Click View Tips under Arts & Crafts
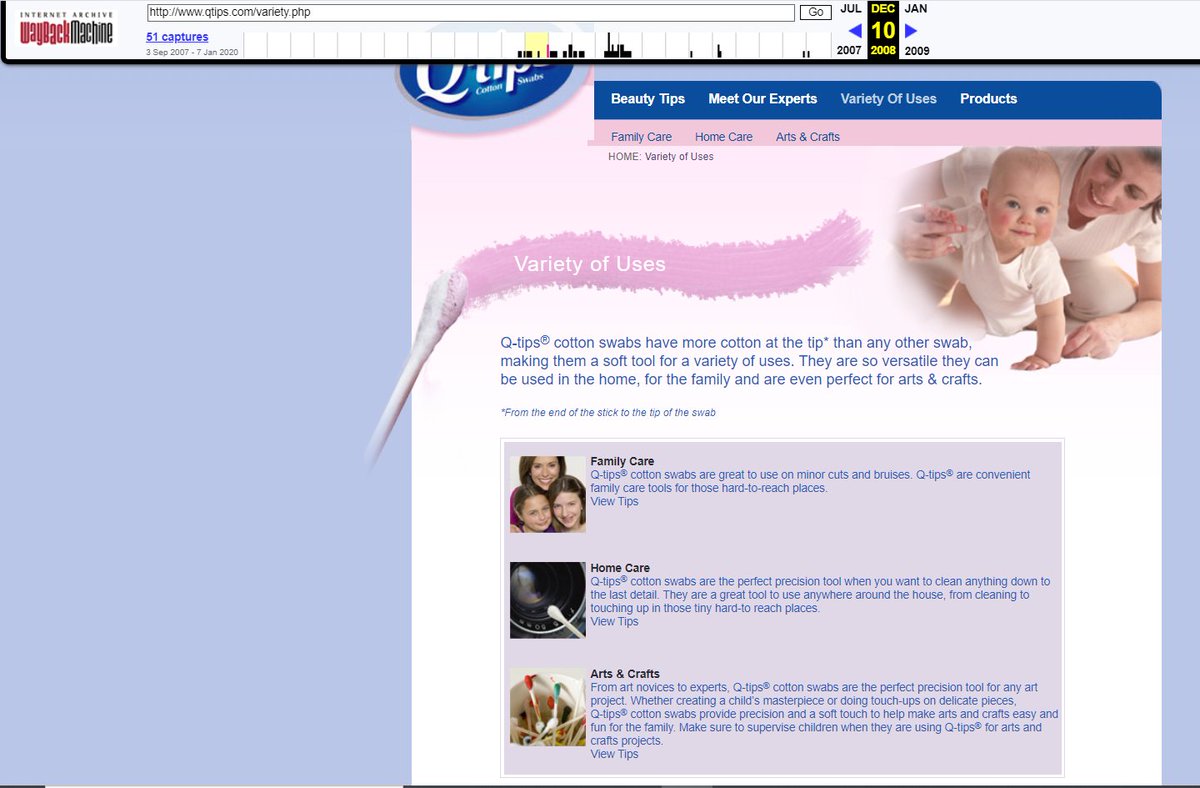This screenshot has height=788, width=1200. point(614,754)
